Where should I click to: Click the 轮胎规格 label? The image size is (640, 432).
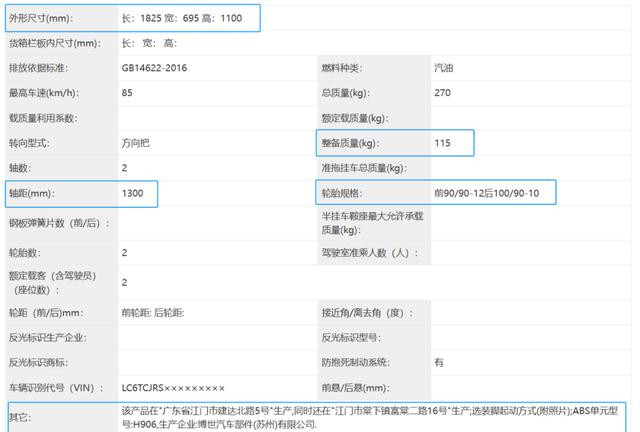tap(342, 193)
